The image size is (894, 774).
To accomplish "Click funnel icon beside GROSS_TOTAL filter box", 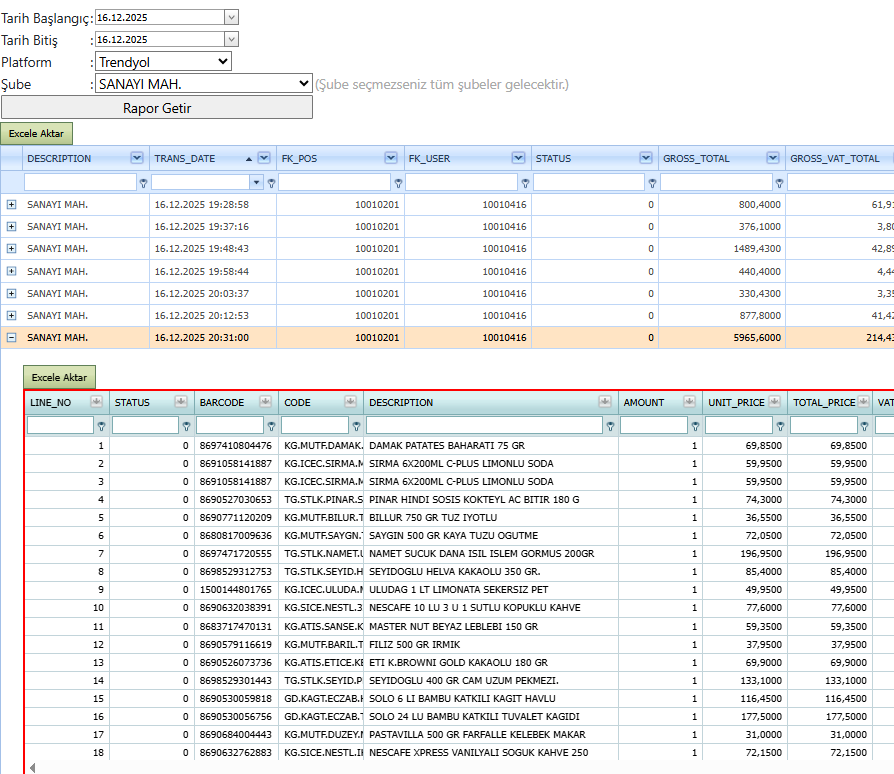I will click(x=779, y=183).
